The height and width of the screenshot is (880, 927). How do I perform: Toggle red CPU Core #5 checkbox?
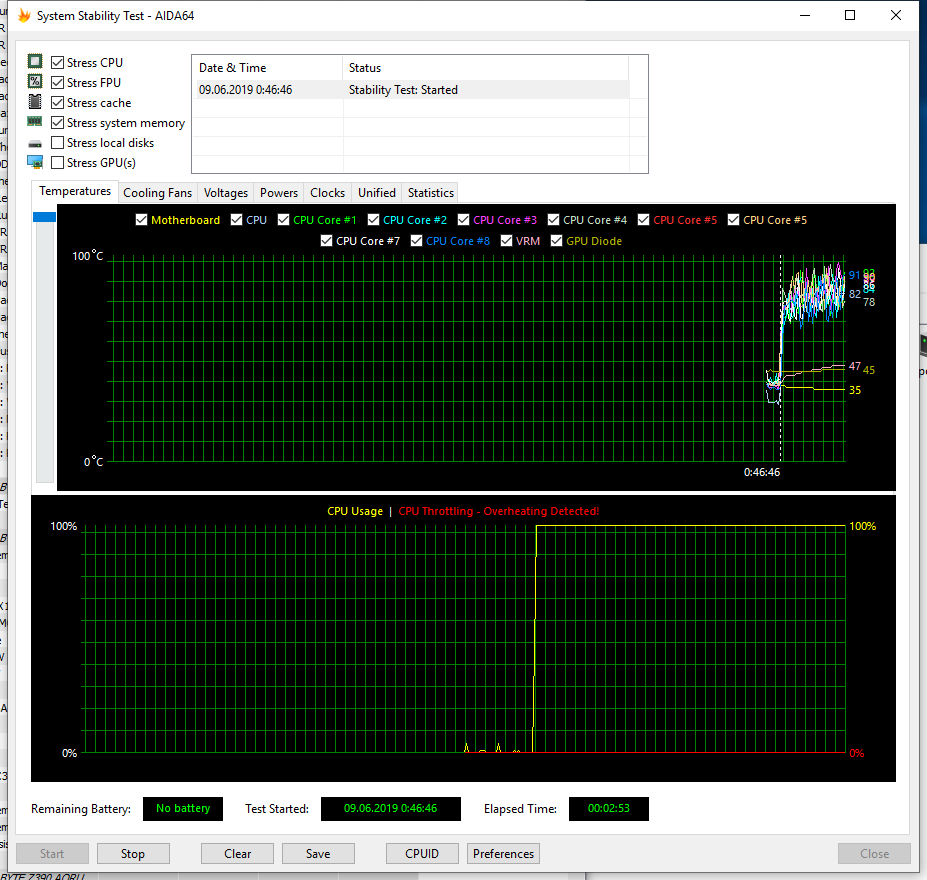(643, 220)
